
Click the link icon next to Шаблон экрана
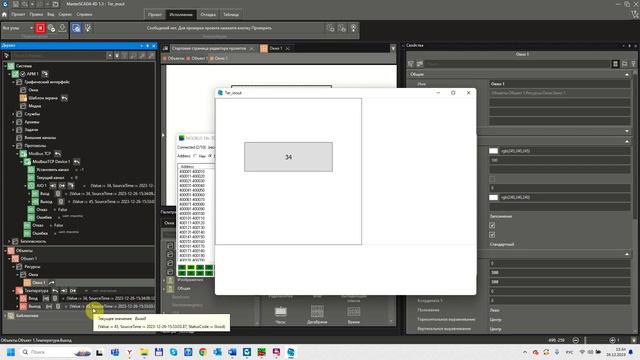[64, 98]
